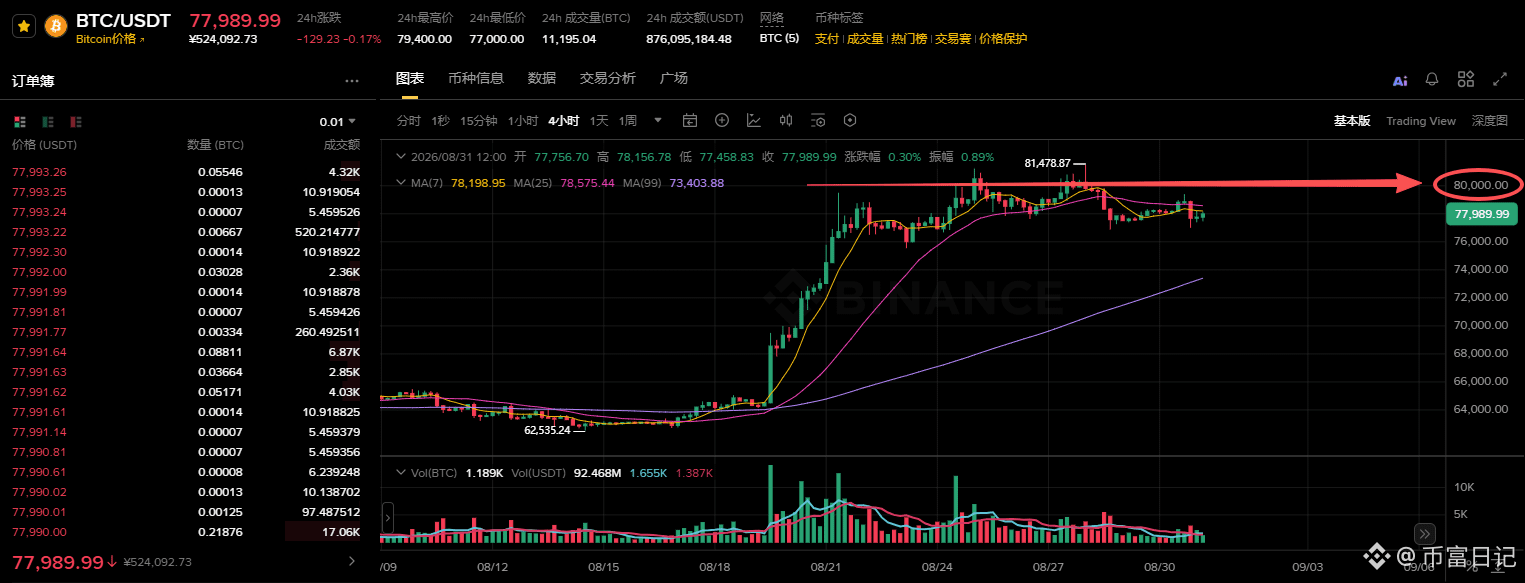Switch to the 广场 tab
This screenshot has height=583, width=1525.
[x=674, y=79]
